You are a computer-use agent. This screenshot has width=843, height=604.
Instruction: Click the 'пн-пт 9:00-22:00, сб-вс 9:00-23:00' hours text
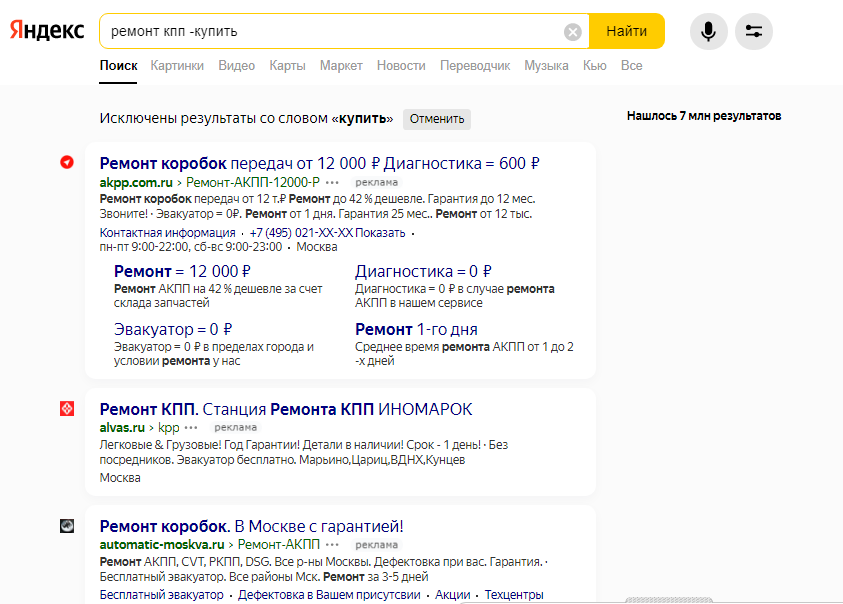(190, 247)
